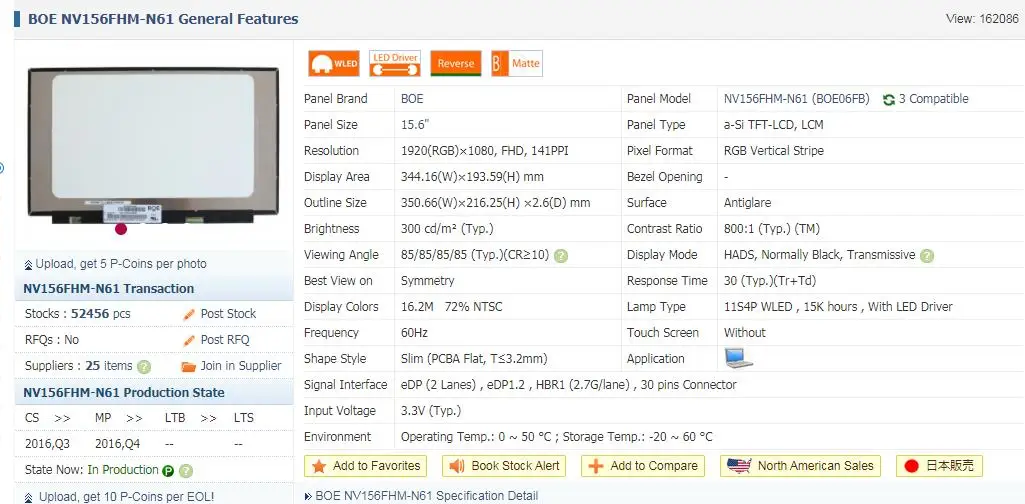Click the pencil icon next to Post Stock
The width and height of the screenshot is (1025, 504).
click(x=189, y=314)
